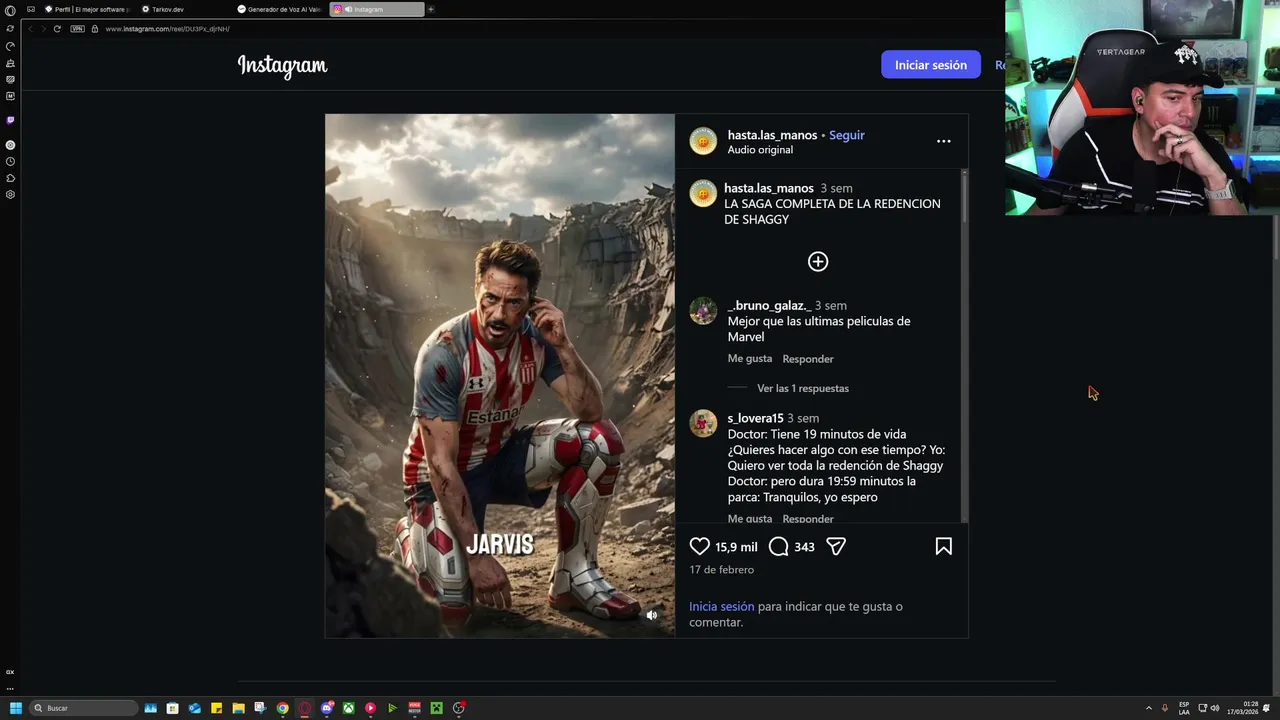This screenshot has height=720, width=1280.
Task: Switch to the Perfil El mejor software tab
Action: pos(88,9)
